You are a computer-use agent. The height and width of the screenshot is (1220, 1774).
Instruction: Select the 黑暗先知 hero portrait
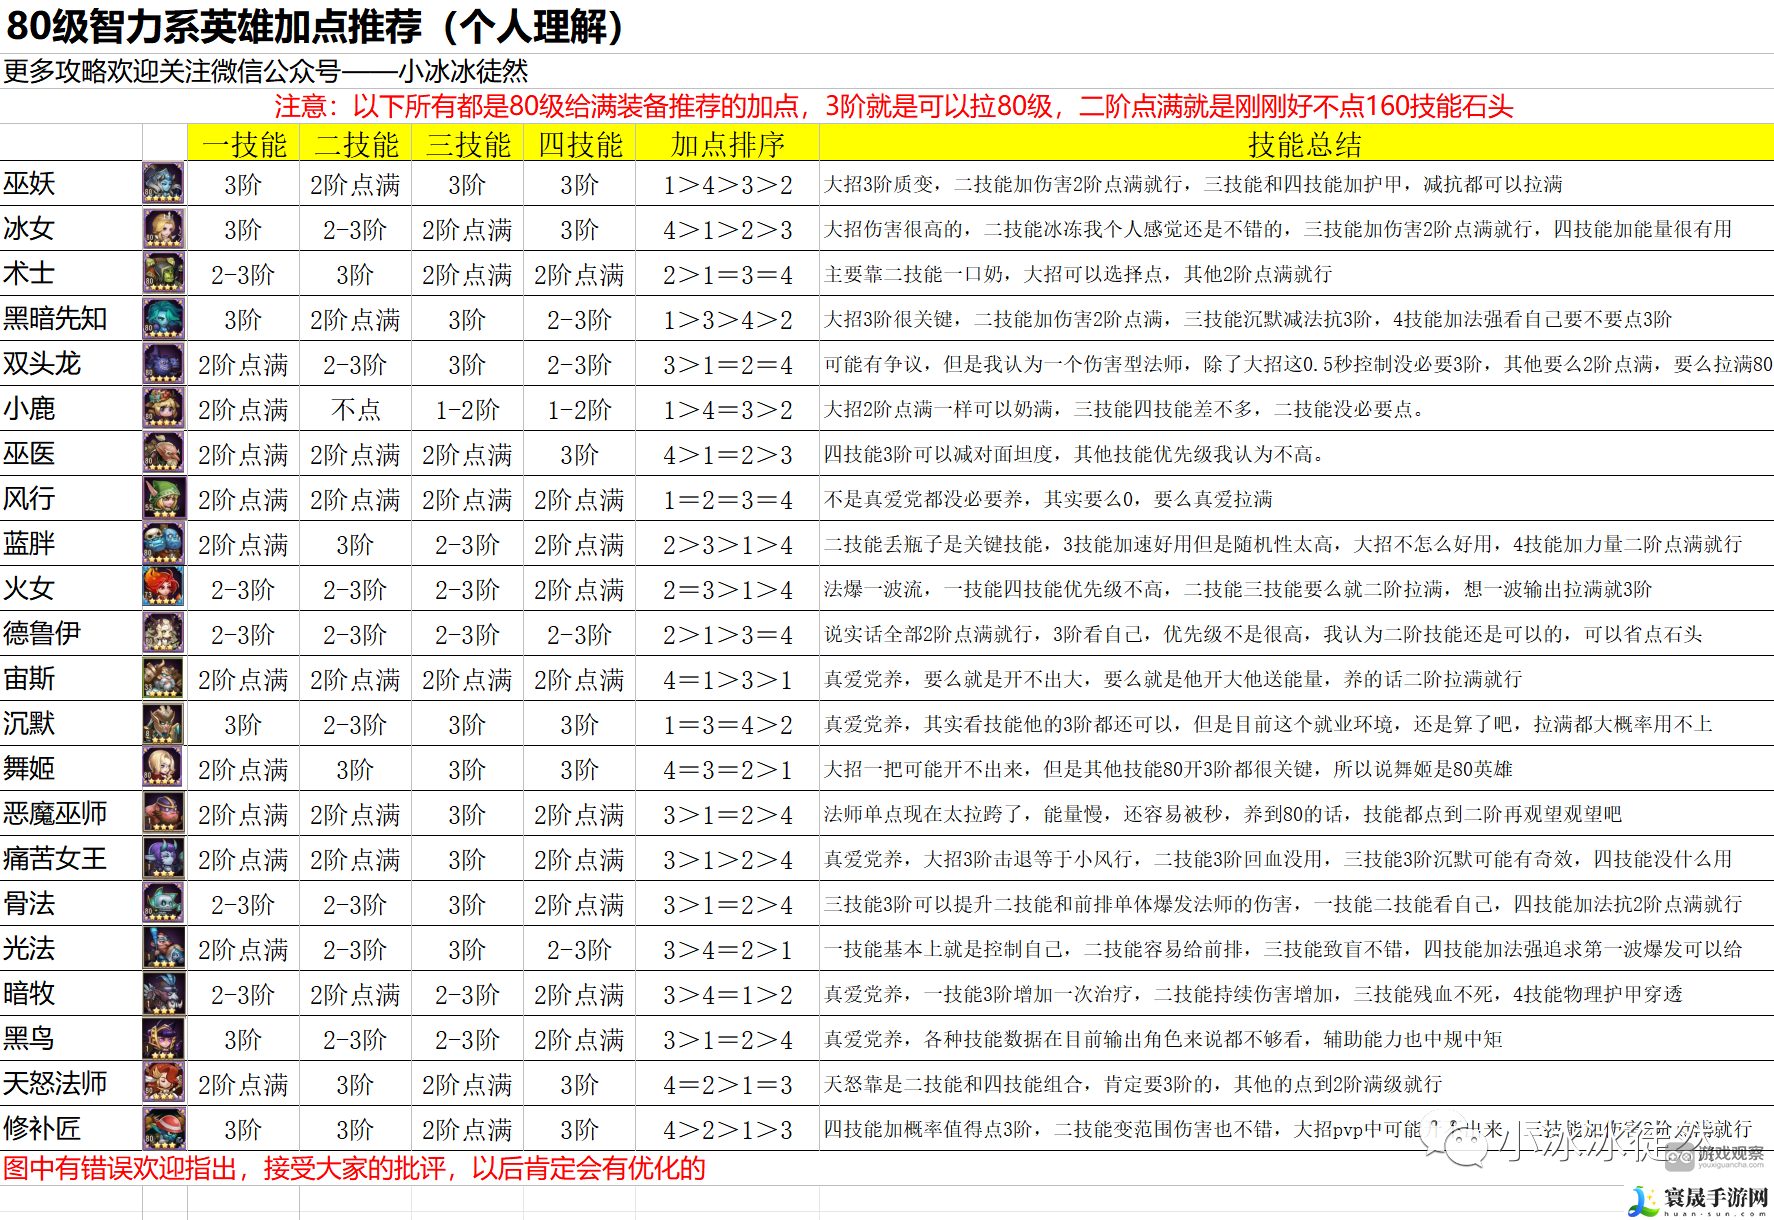pos(163,319)
